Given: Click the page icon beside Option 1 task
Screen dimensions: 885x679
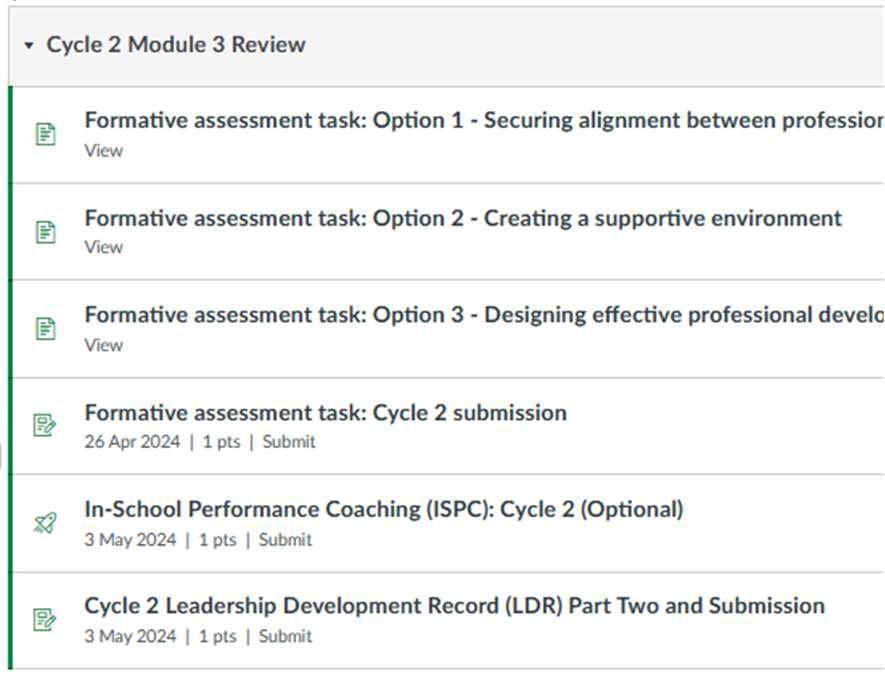Looking at the screenshot, I should pos(45,133).
